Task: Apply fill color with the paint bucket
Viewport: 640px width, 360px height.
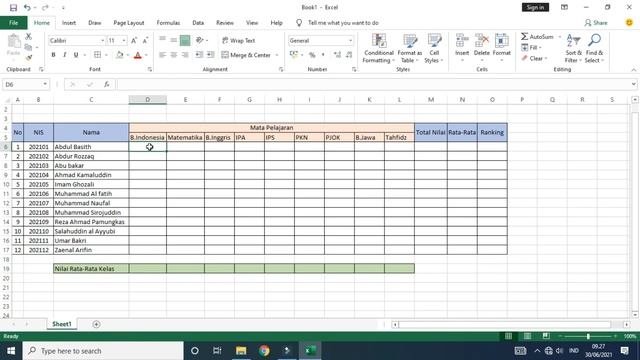Action: coord(120,55)
